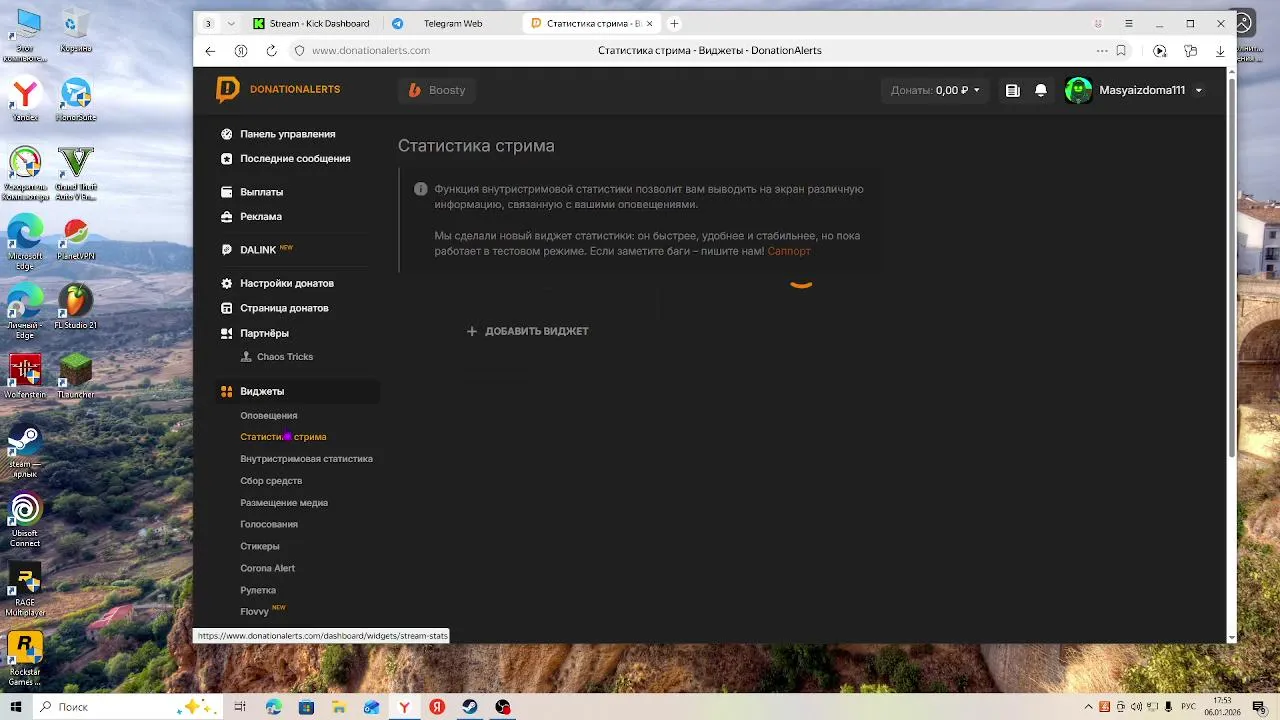This screenshot has width=1280, height=720.
Task: Open the browser downloads icon
Action: pyautogui.click(x=1220, y=50)
